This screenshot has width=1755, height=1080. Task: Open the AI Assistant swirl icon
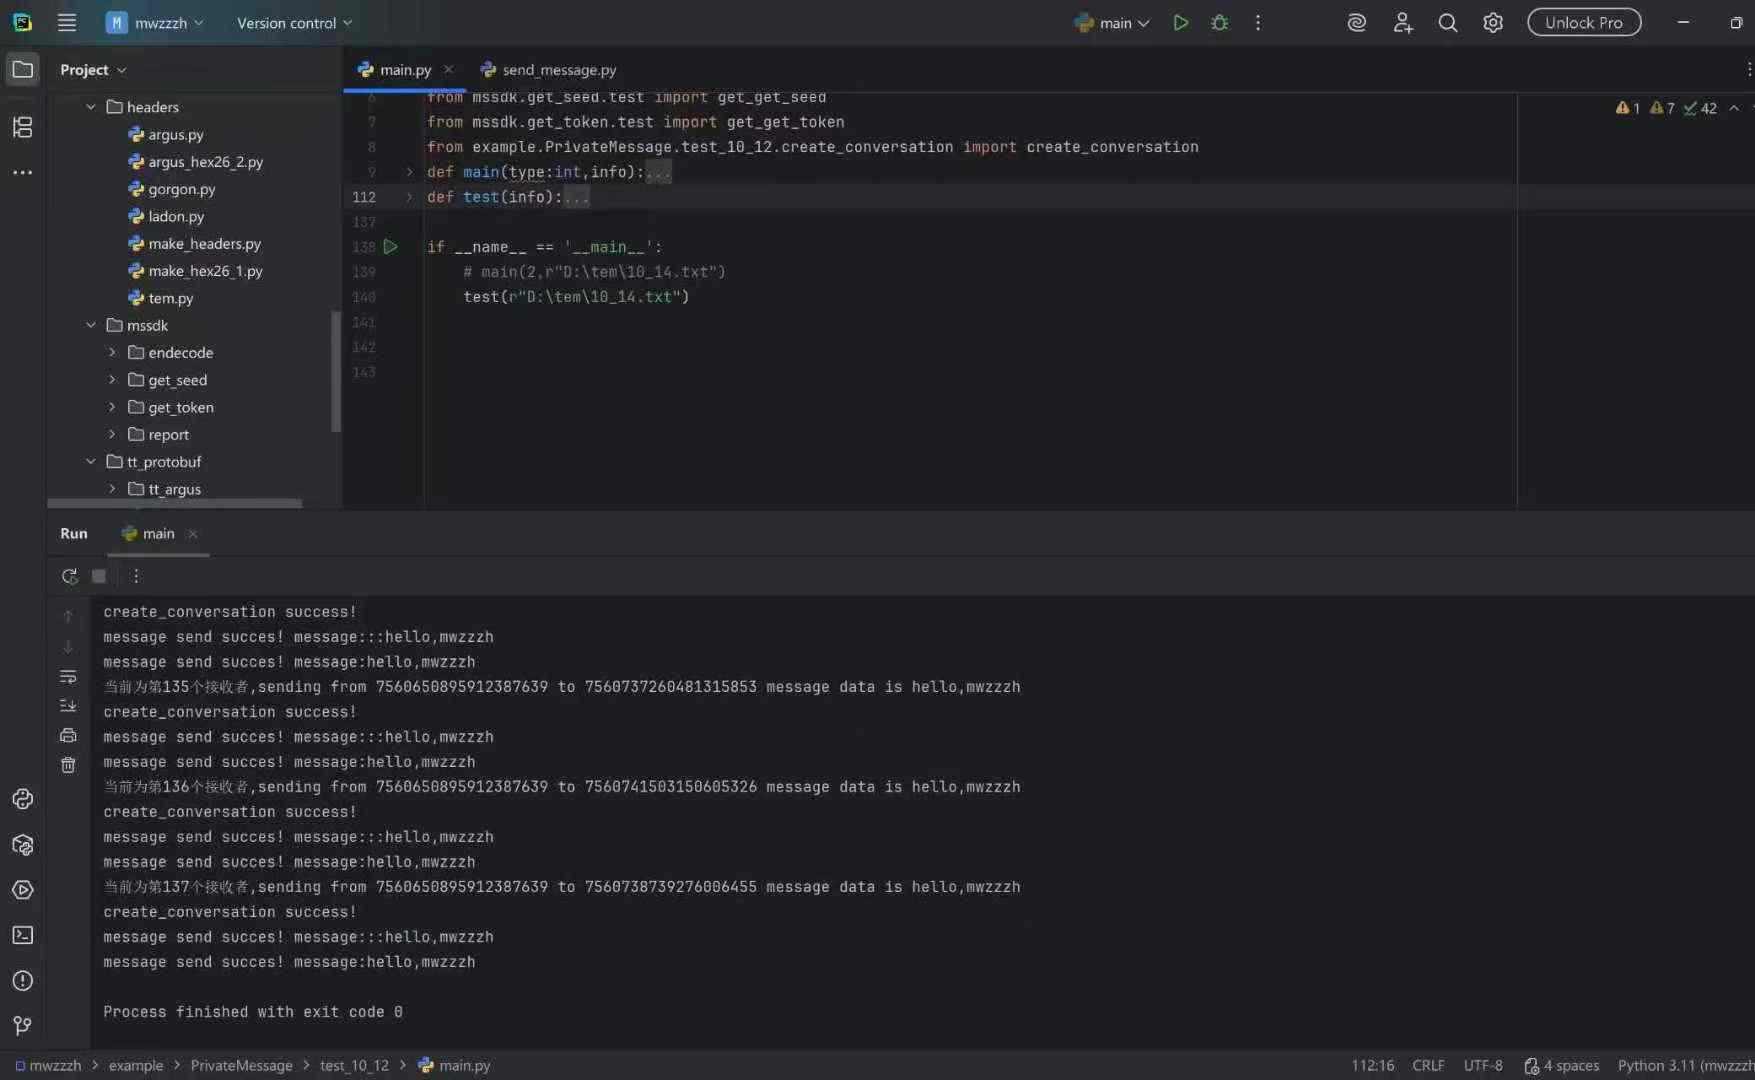[1356, 23]
